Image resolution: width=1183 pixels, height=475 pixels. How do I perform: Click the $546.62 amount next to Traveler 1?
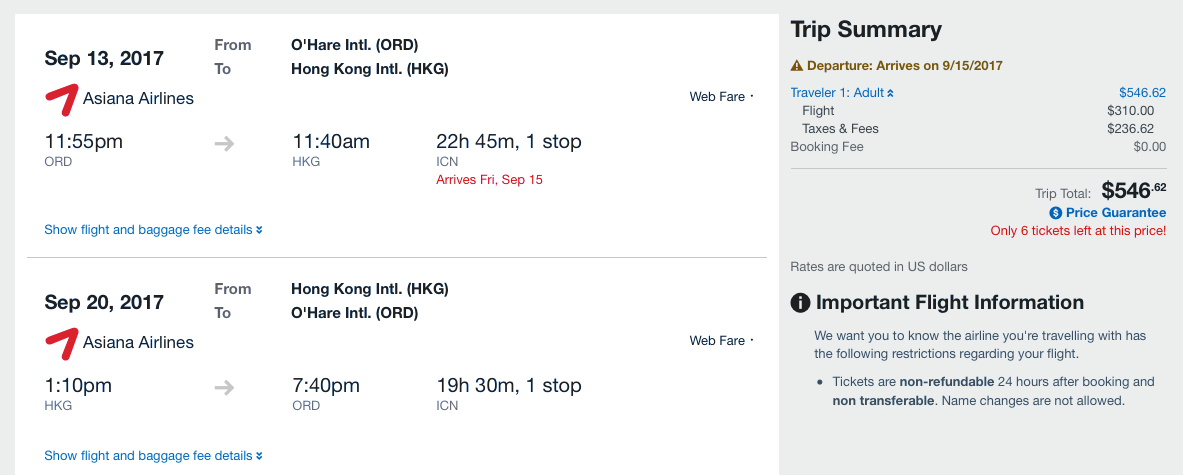(1142, 93)
